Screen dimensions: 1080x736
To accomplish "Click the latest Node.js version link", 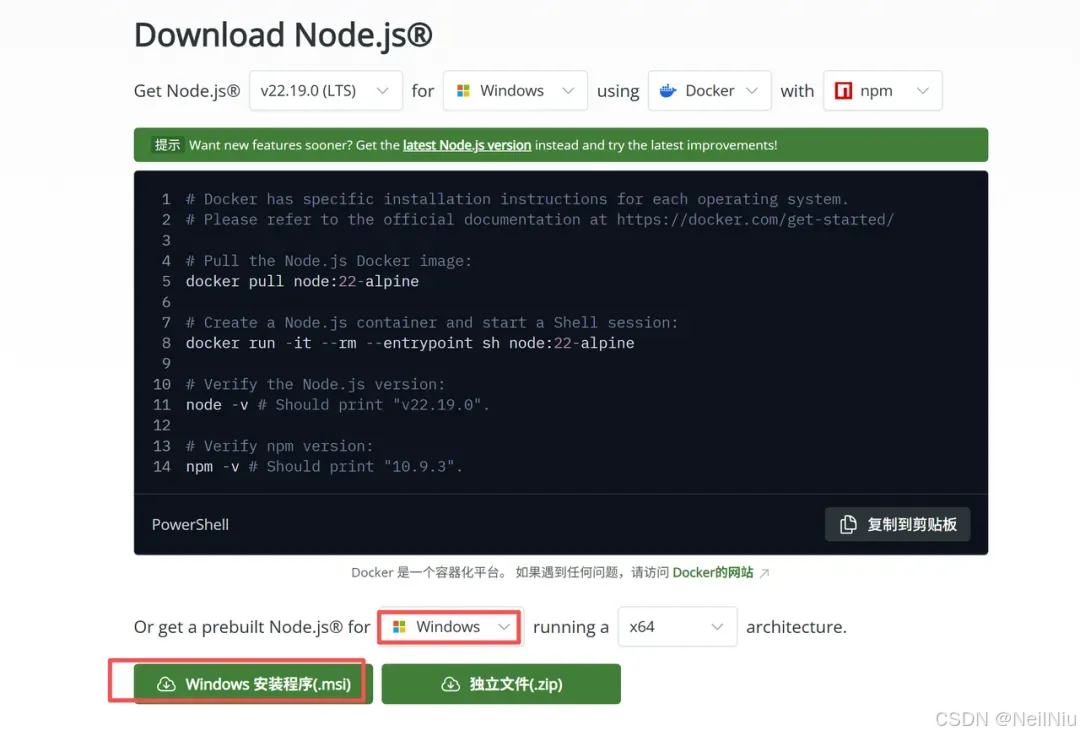I will (x=467, y=145).
